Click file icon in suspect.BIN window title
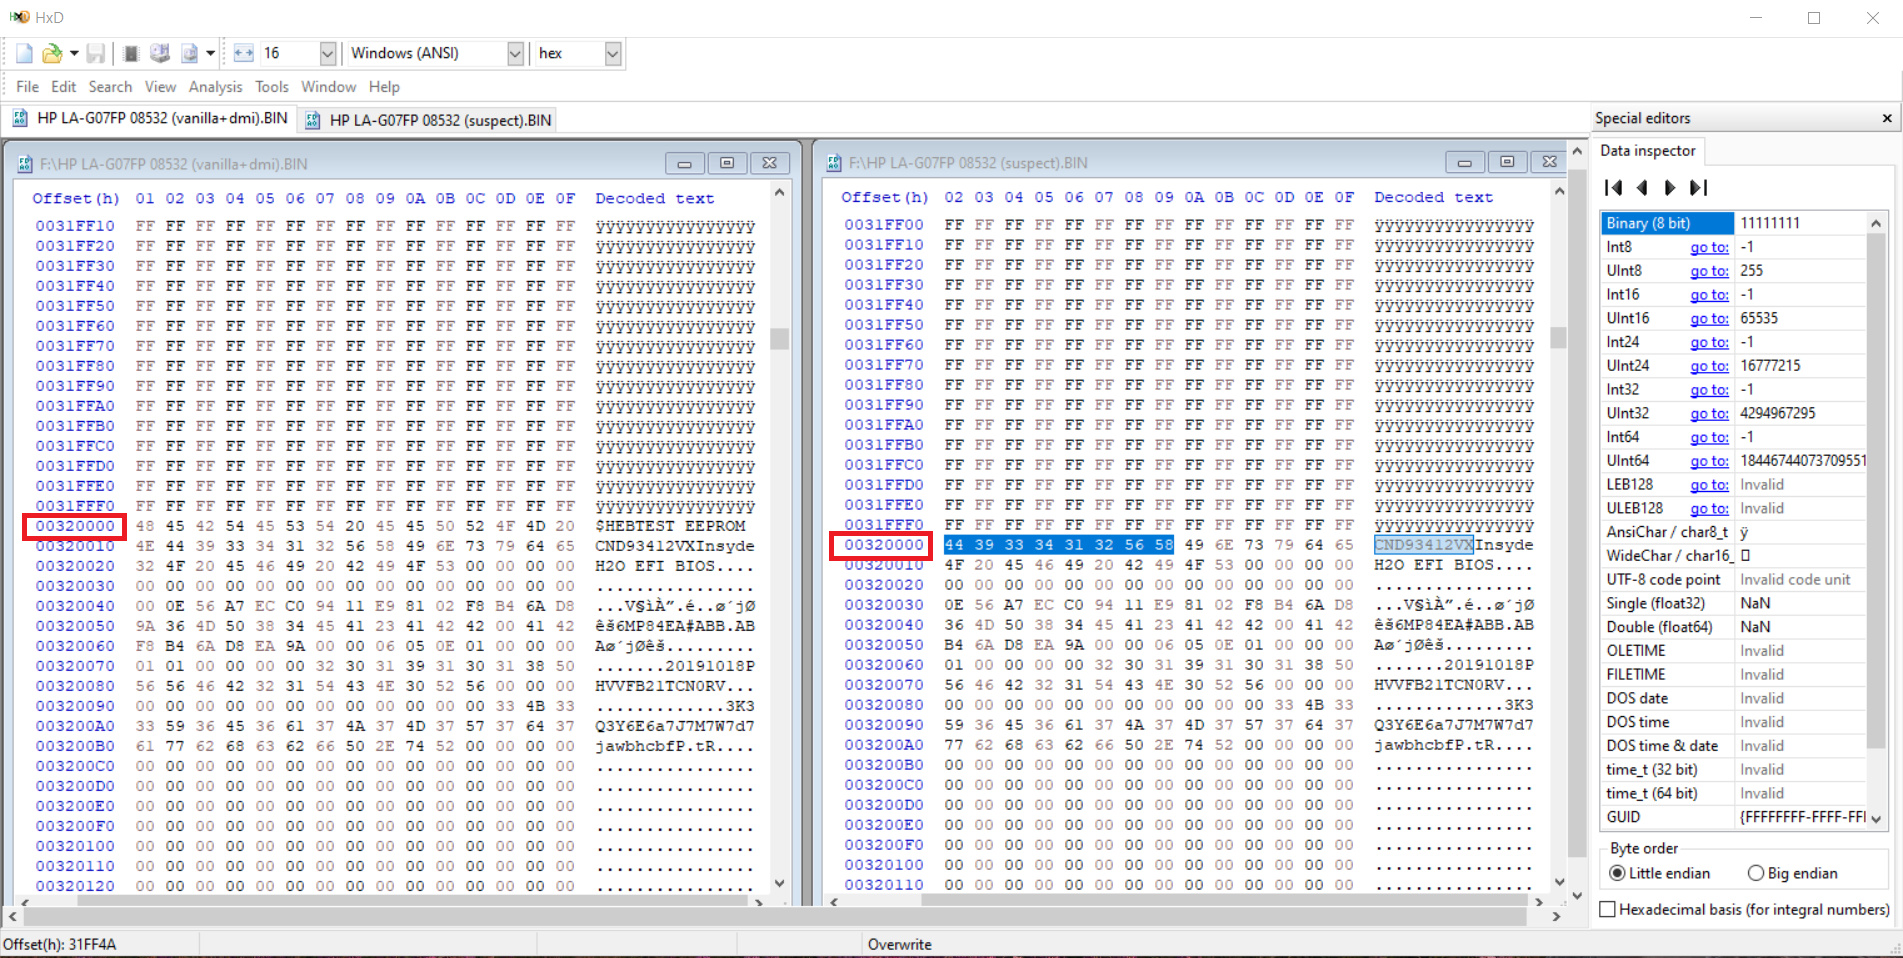Viewport: 1903px width, 958px height. tap(833, 163)
